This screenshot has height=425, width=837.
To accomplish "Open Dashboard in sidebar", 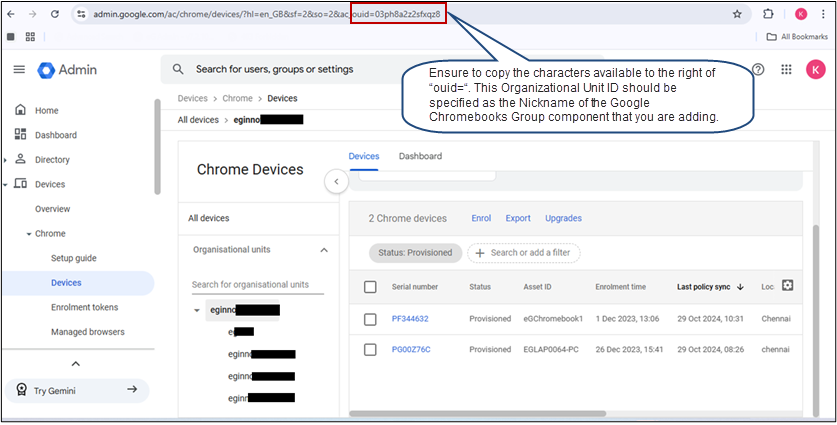I will pos(56,135).
